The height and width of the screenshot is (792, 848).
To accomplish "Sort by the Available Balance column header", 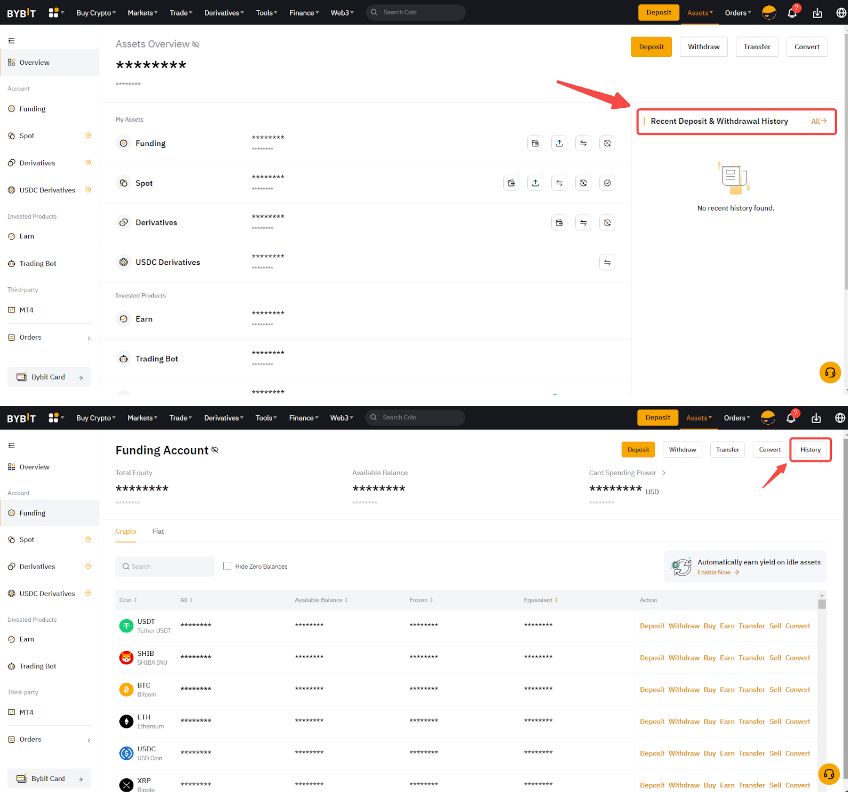I will [x=320, y=600].
